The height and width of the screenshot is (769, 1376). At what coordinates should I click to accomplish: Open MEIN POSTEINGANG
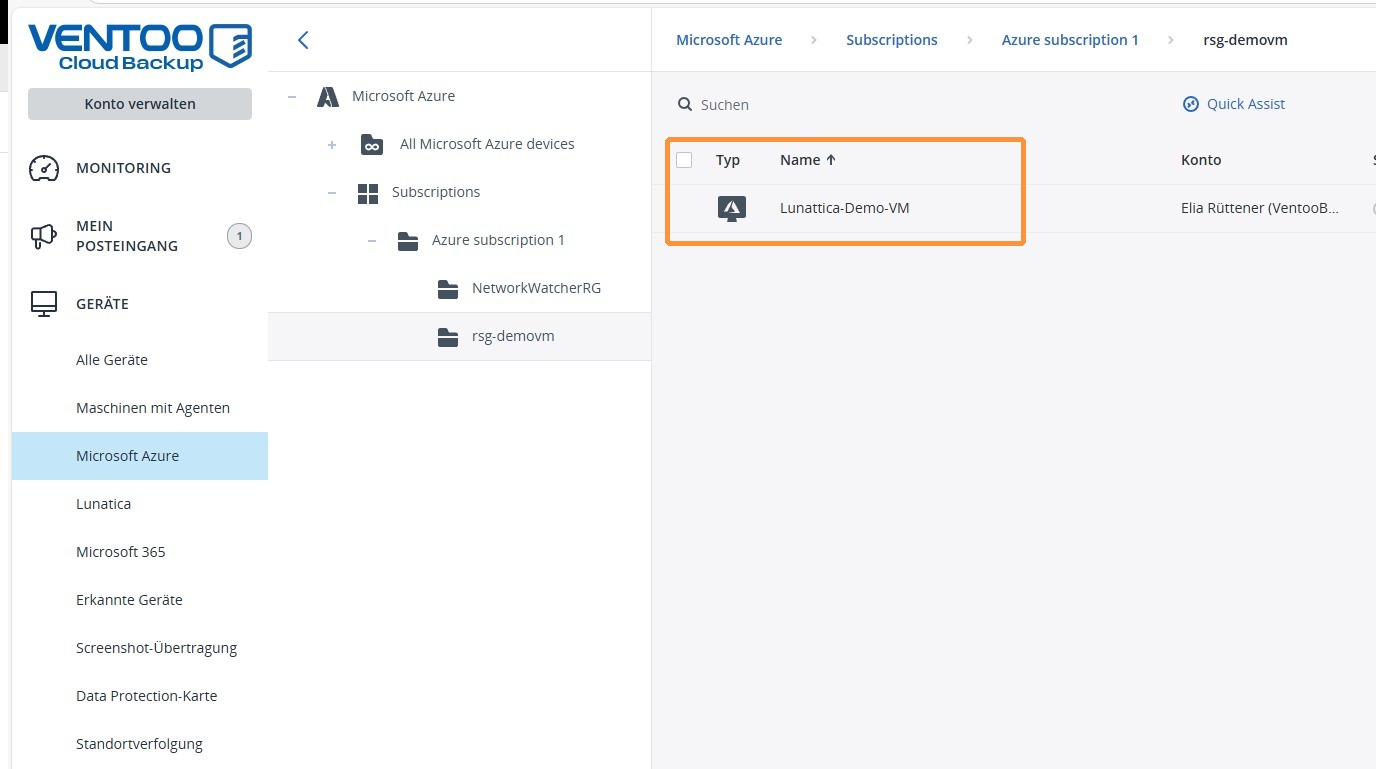coord(127,236)
